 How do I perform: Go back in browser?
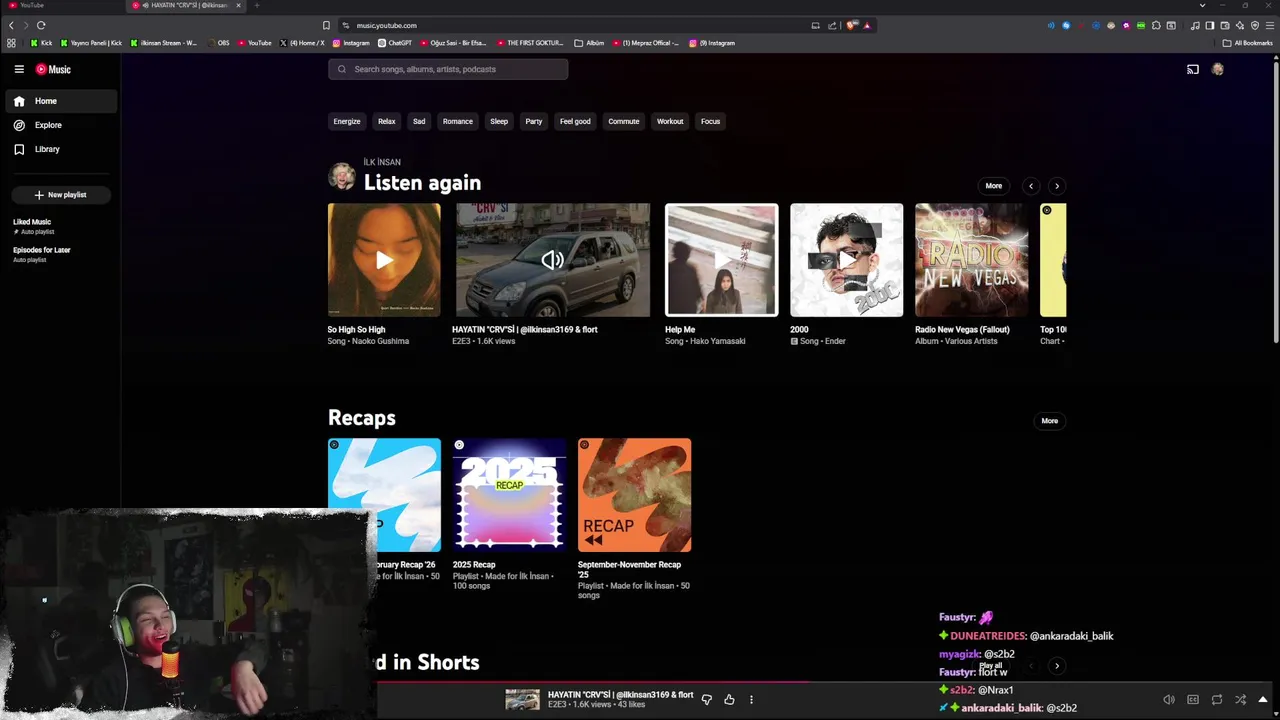click(11, 25)
